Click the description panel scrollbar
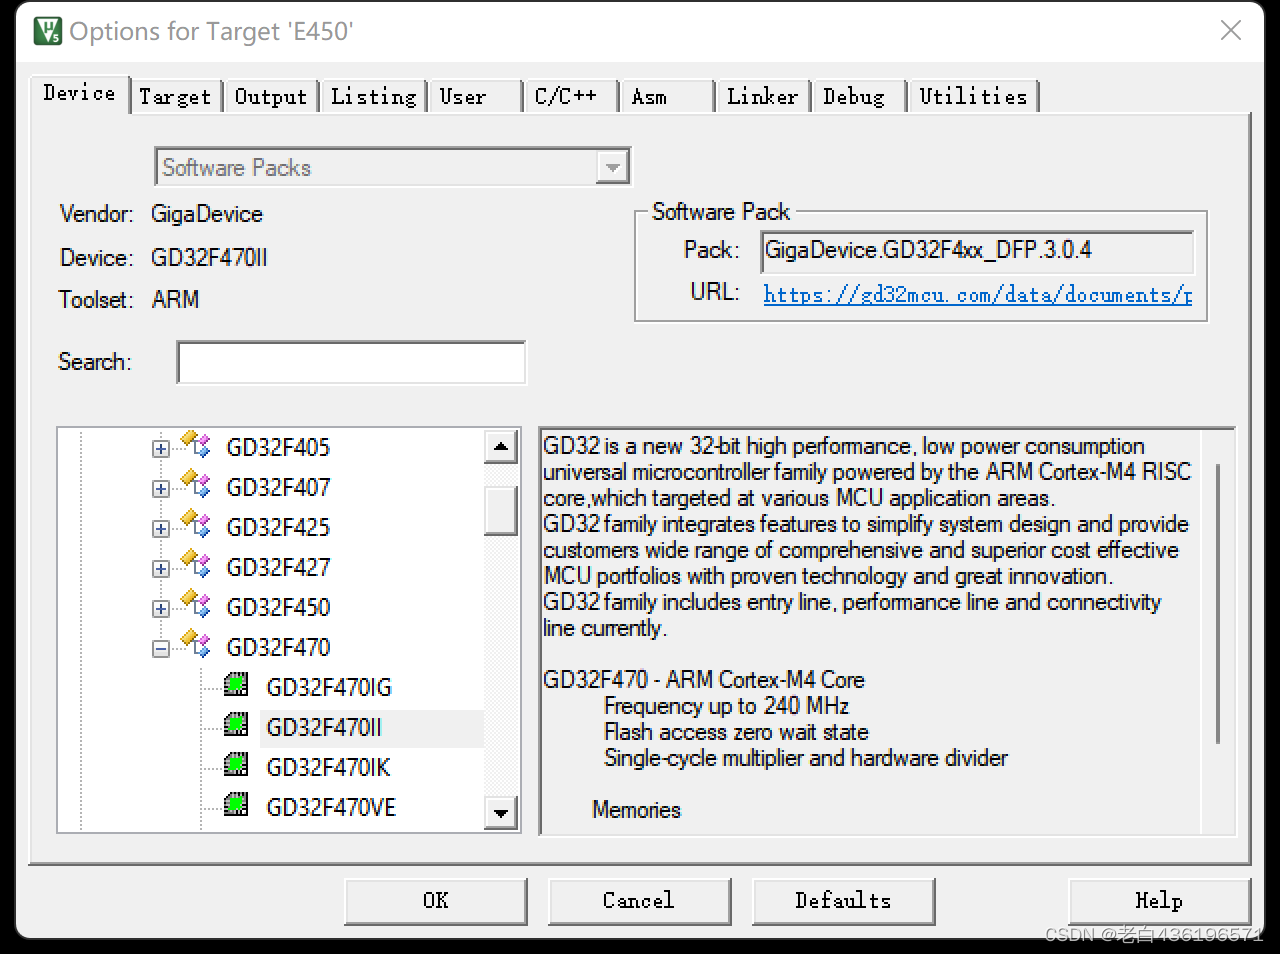 [1218, 604]
